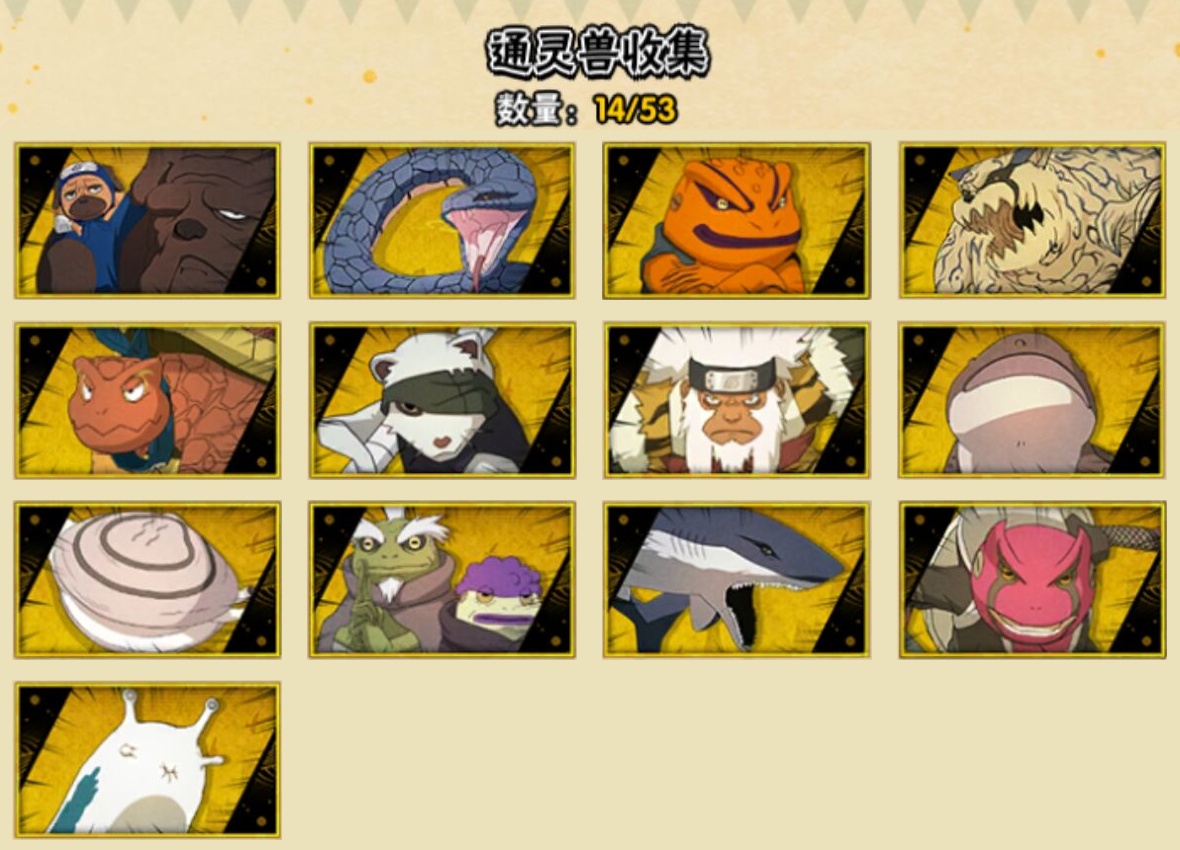Select the pink-faced demon summon card

point(1032,580)
